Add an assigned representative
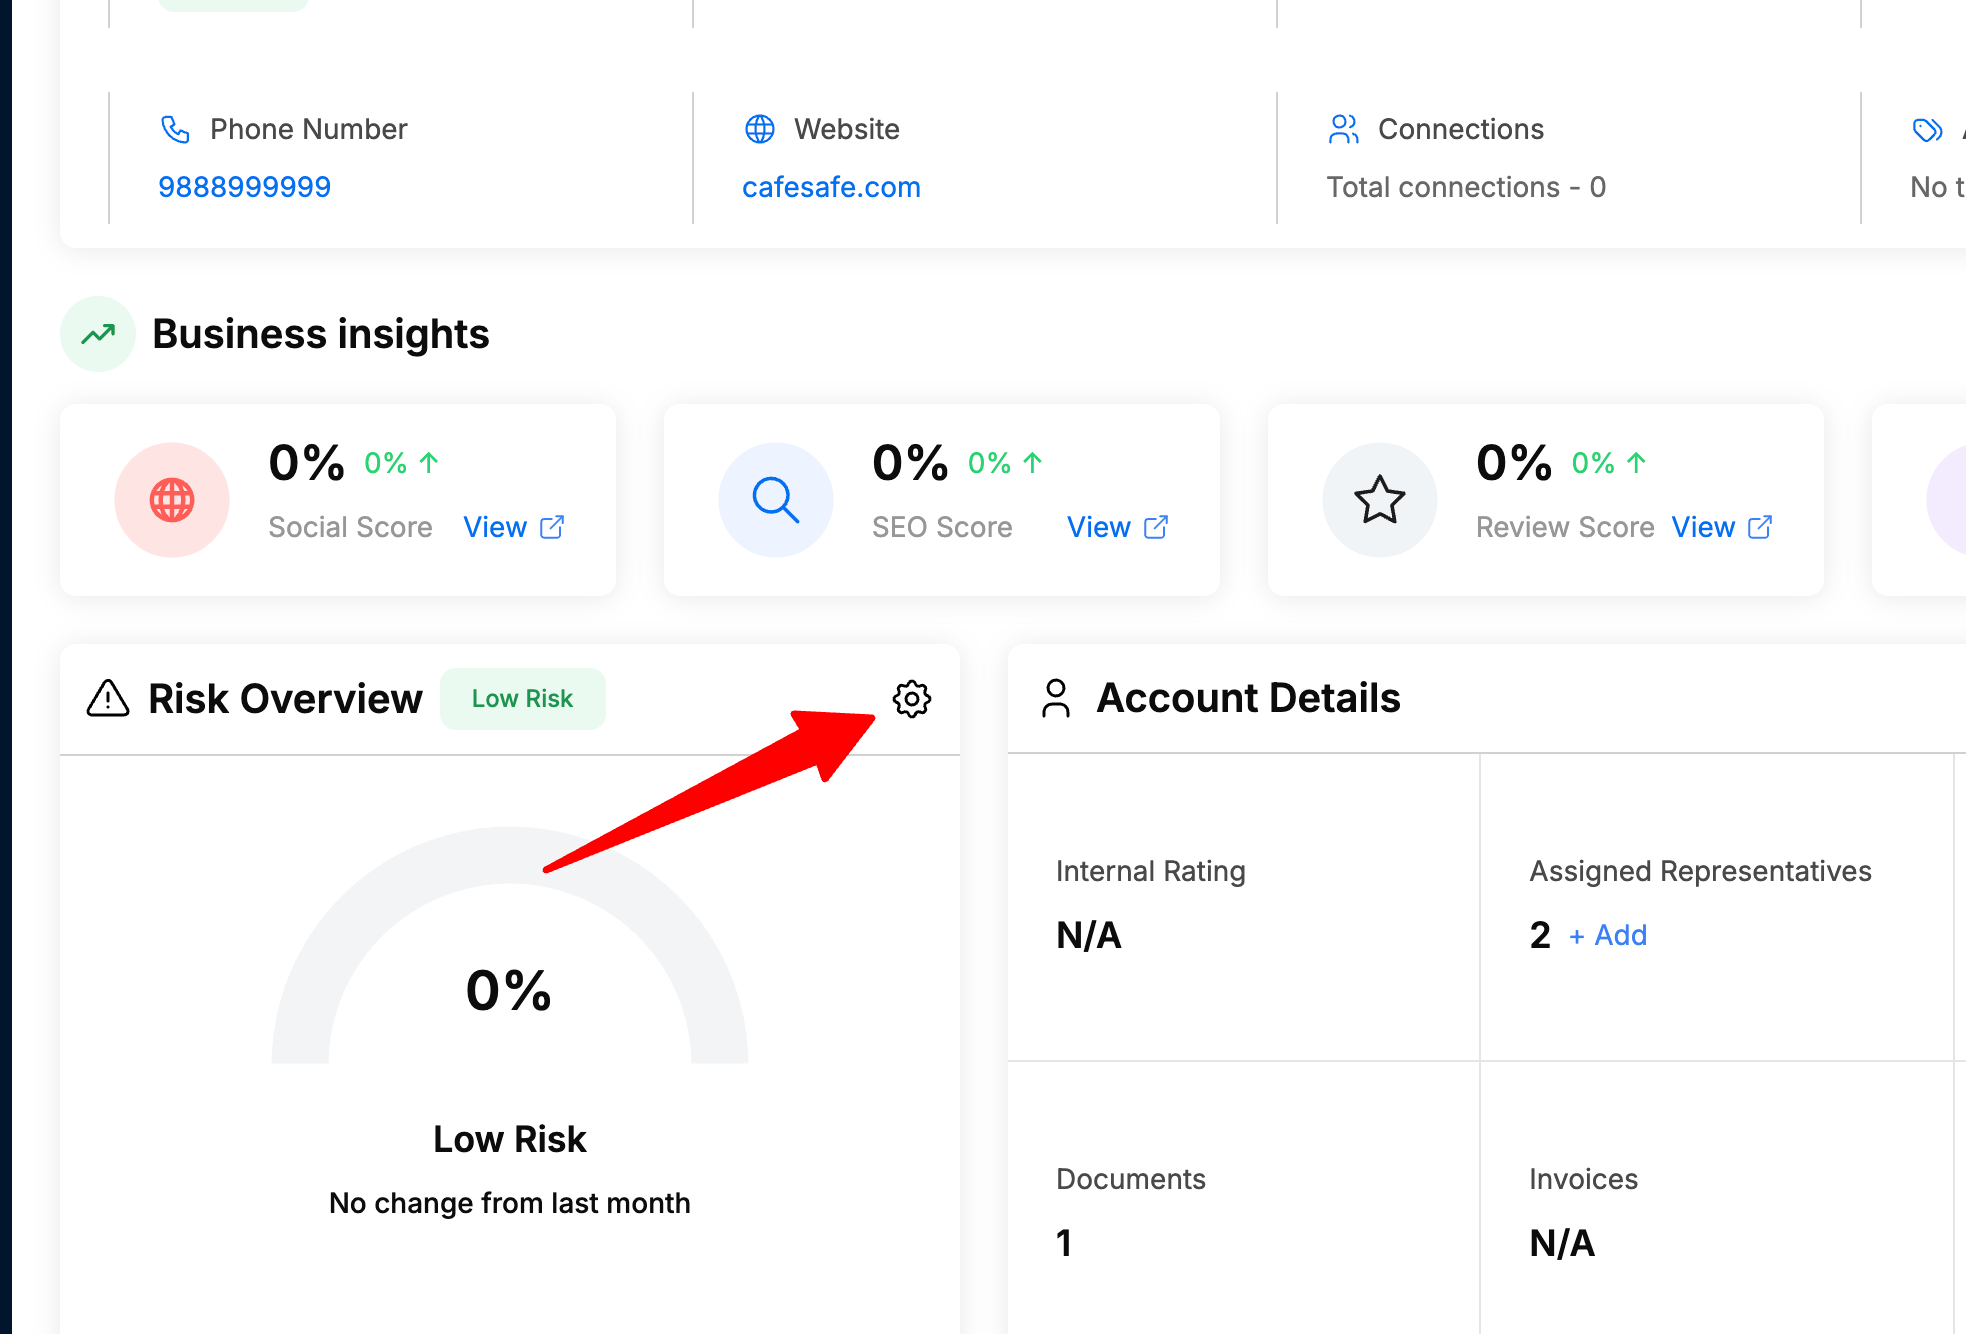Image resolution: width=1966 pixels, height=1334 pixels. 1608,935
